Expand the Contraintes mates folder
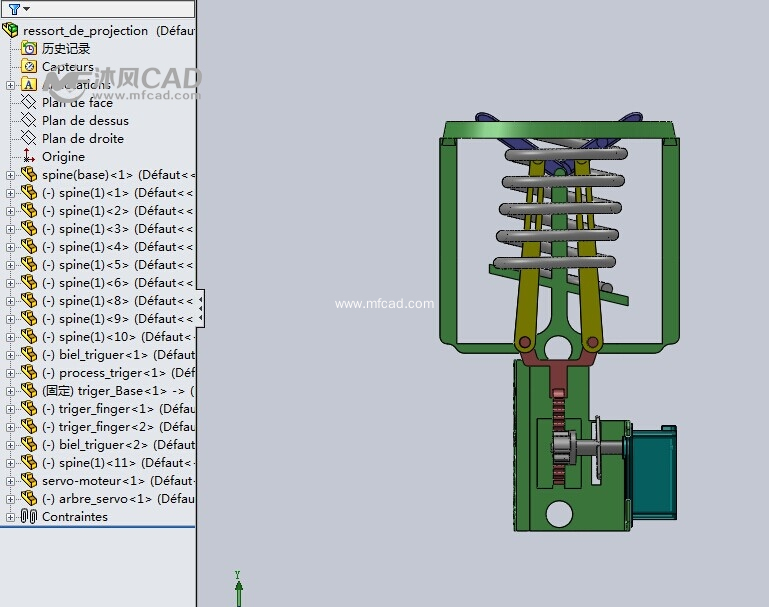Viewport: 769px width, 607px height. pyautogui.click(x=10, y=517)
